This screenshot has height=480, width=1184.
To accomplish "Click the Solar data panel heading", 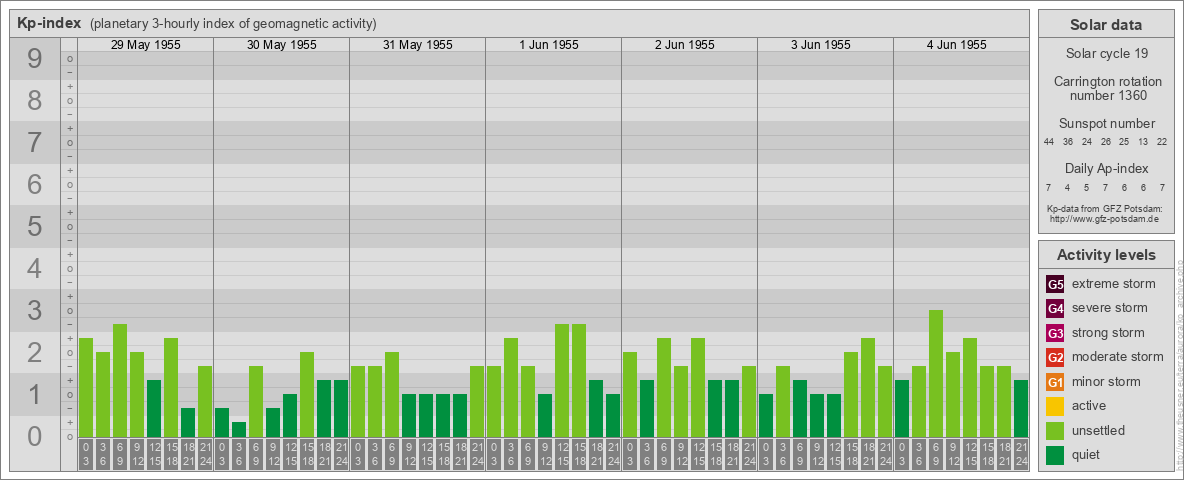I will pyautogui.click(x=1106, y=25).
